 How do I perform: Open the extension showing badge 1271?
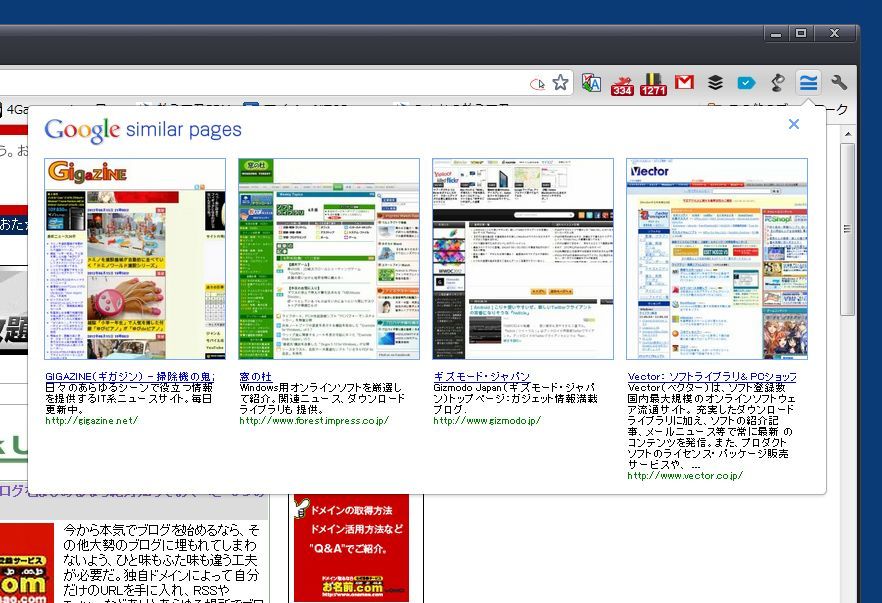[653, 84]
